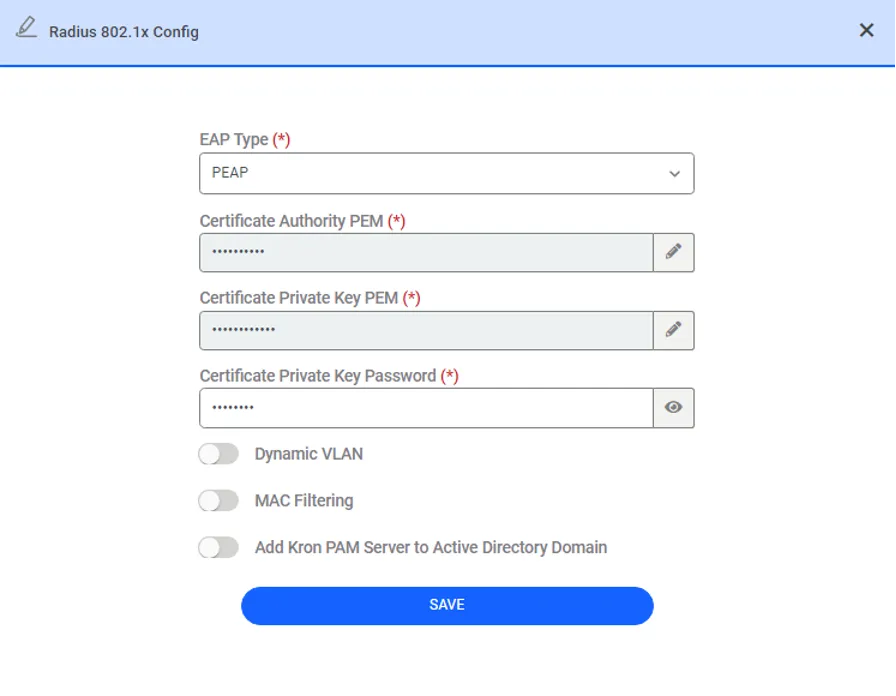The height and width of the screenshot is (696, 896).
Task: Click the Certificate Authority PEM masked field
Action: pos(426,252)
